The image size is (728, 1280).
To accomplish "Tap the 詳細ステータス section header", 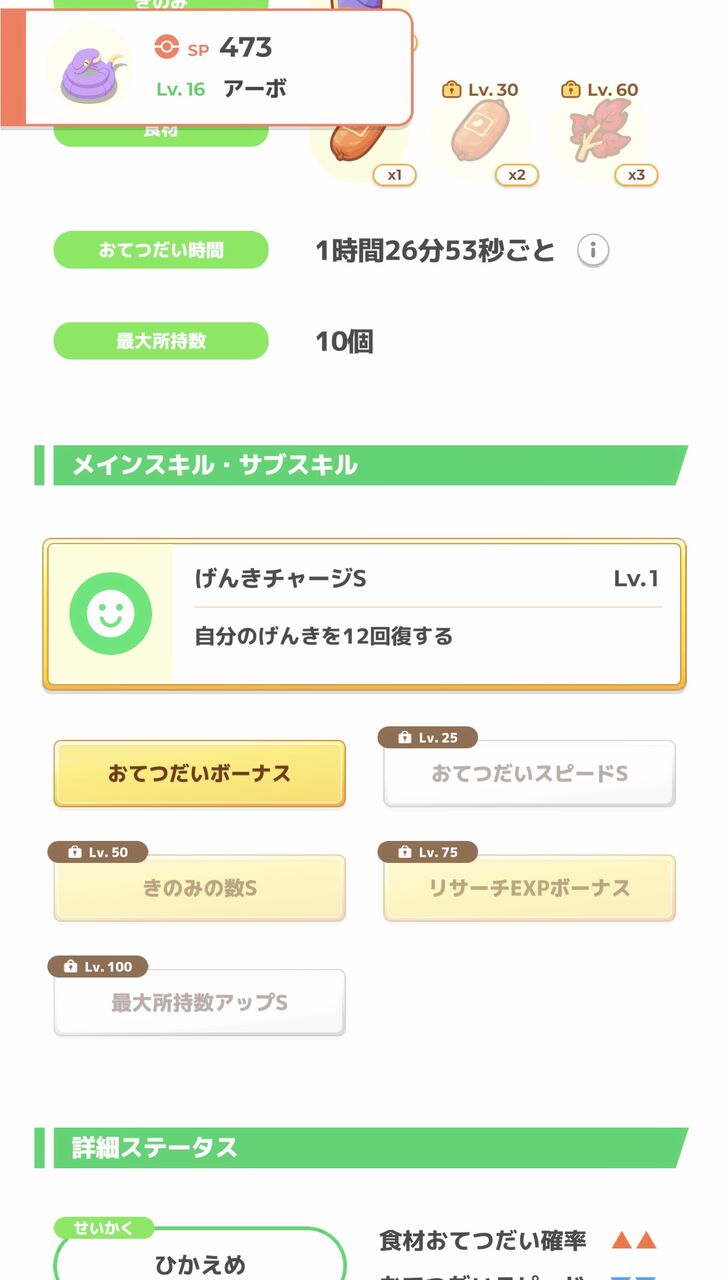I will point(362,1148).
